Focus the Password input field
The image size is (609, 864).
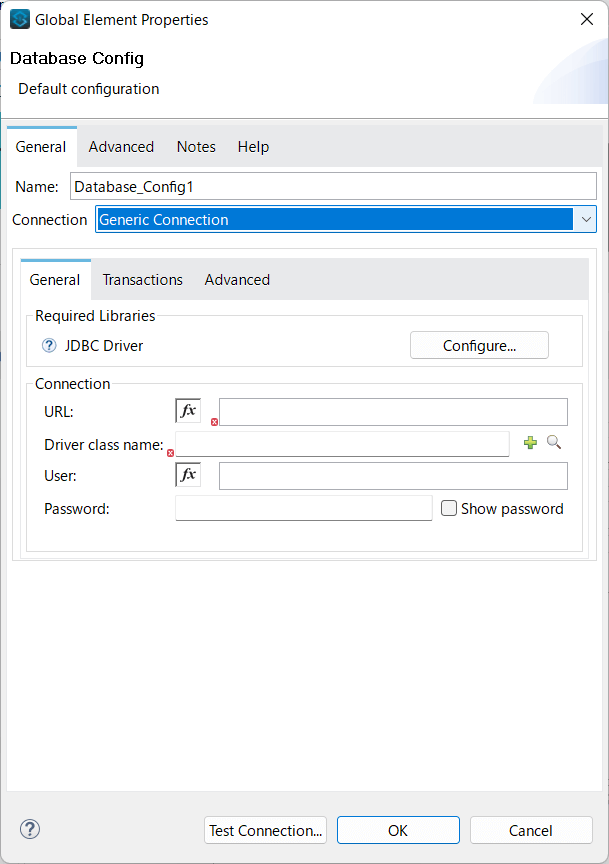coord(303,508)
